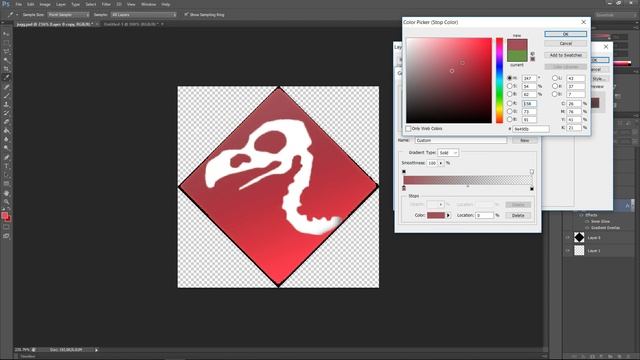640x360 pixels.
Task: Open the Sample All Layers dropdown
Action: [144, 15]
